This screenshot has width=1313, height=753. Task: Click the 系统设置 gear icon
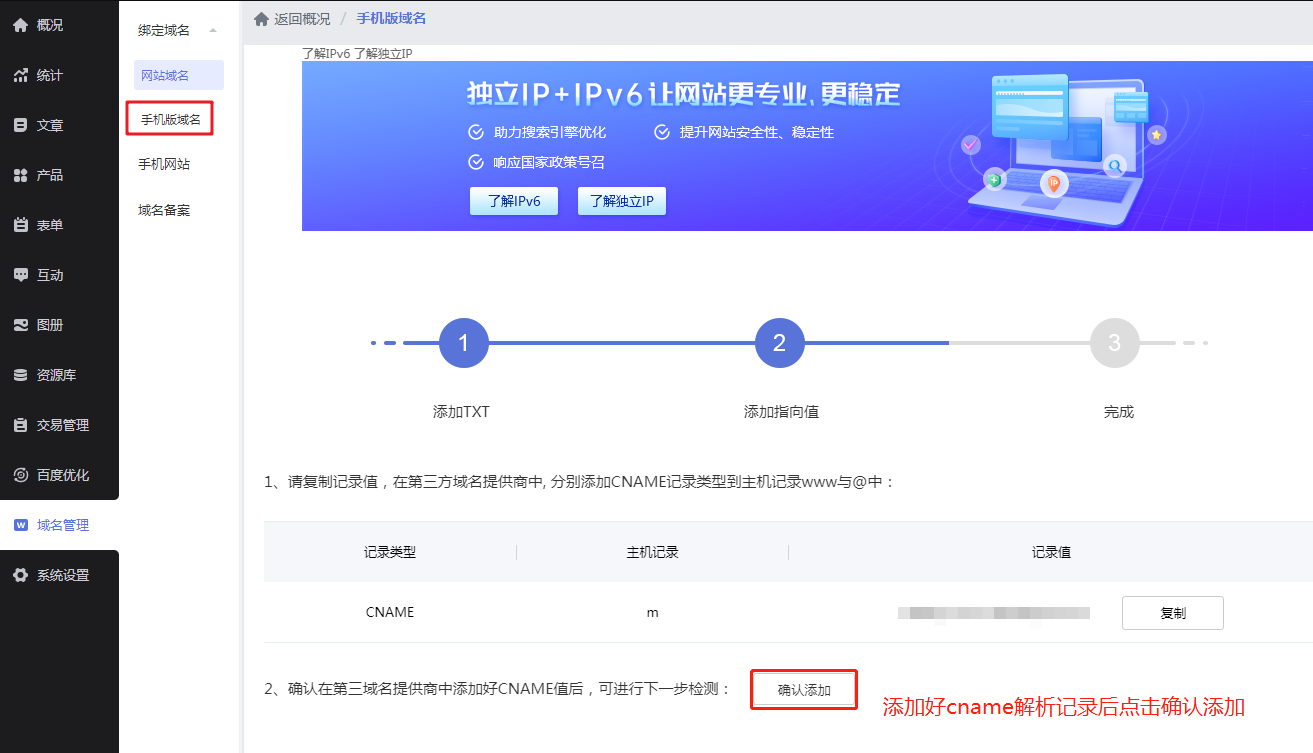(20, 575)
